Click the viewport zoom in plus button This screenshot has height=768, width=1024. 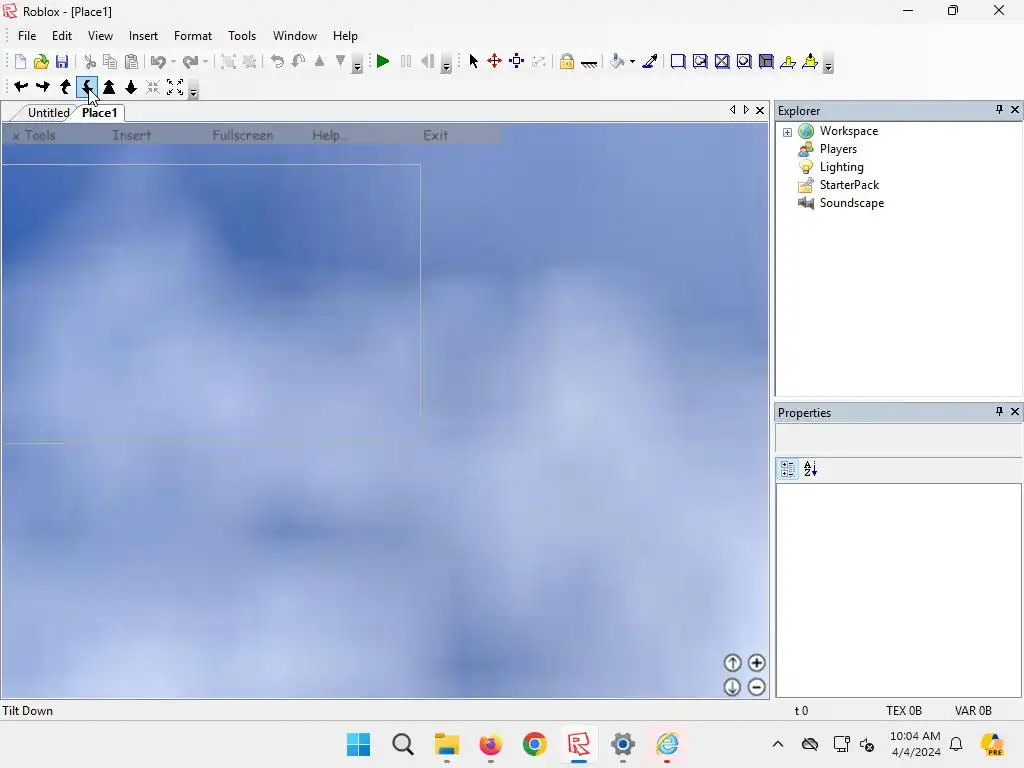756,663
